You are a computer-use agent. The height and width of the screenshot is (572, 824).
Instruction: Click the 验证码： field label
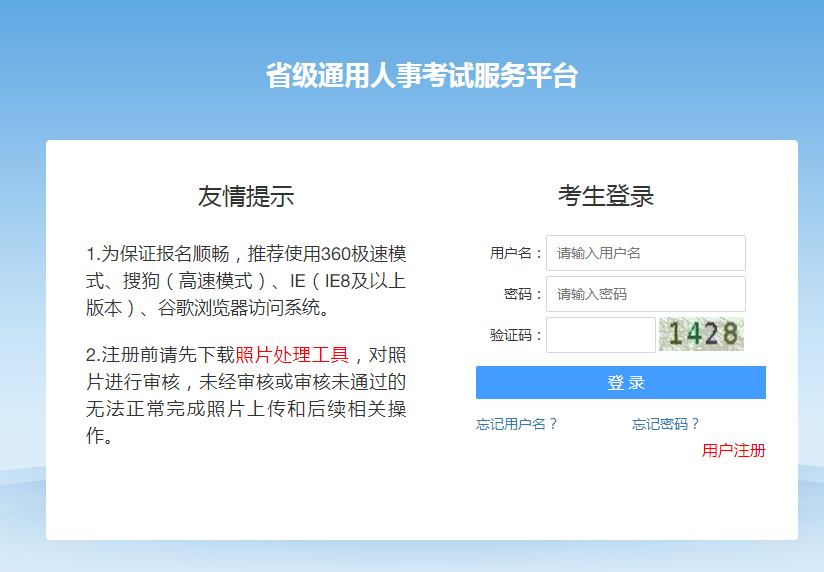click(516, 335)
